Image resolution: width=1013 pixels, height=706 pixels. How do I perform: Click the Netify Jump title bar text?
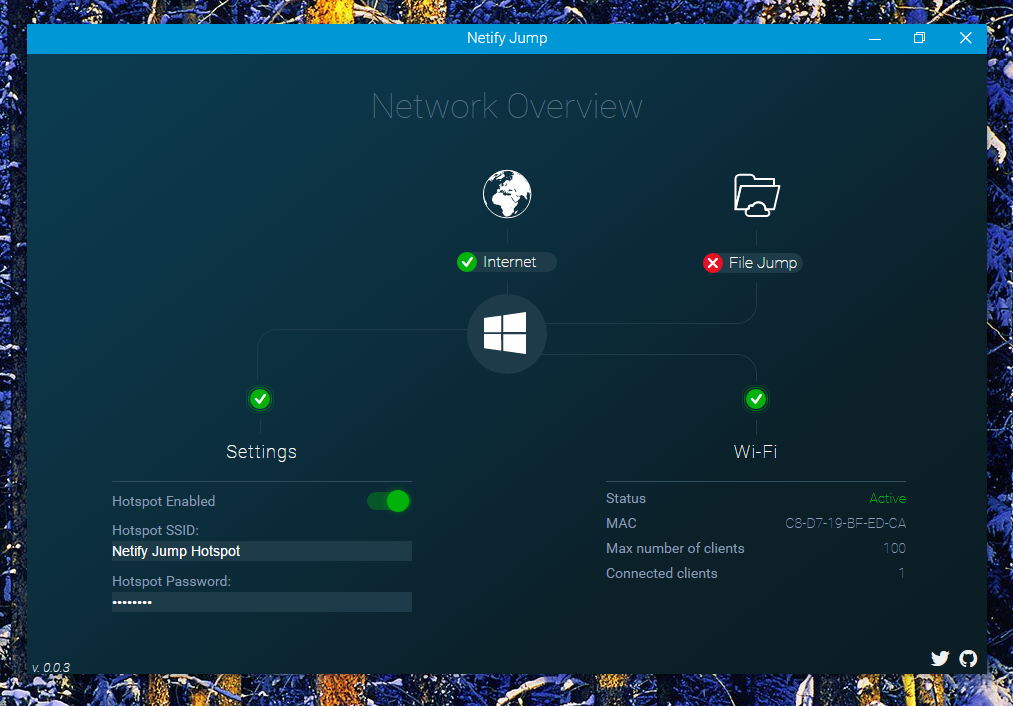507,38
